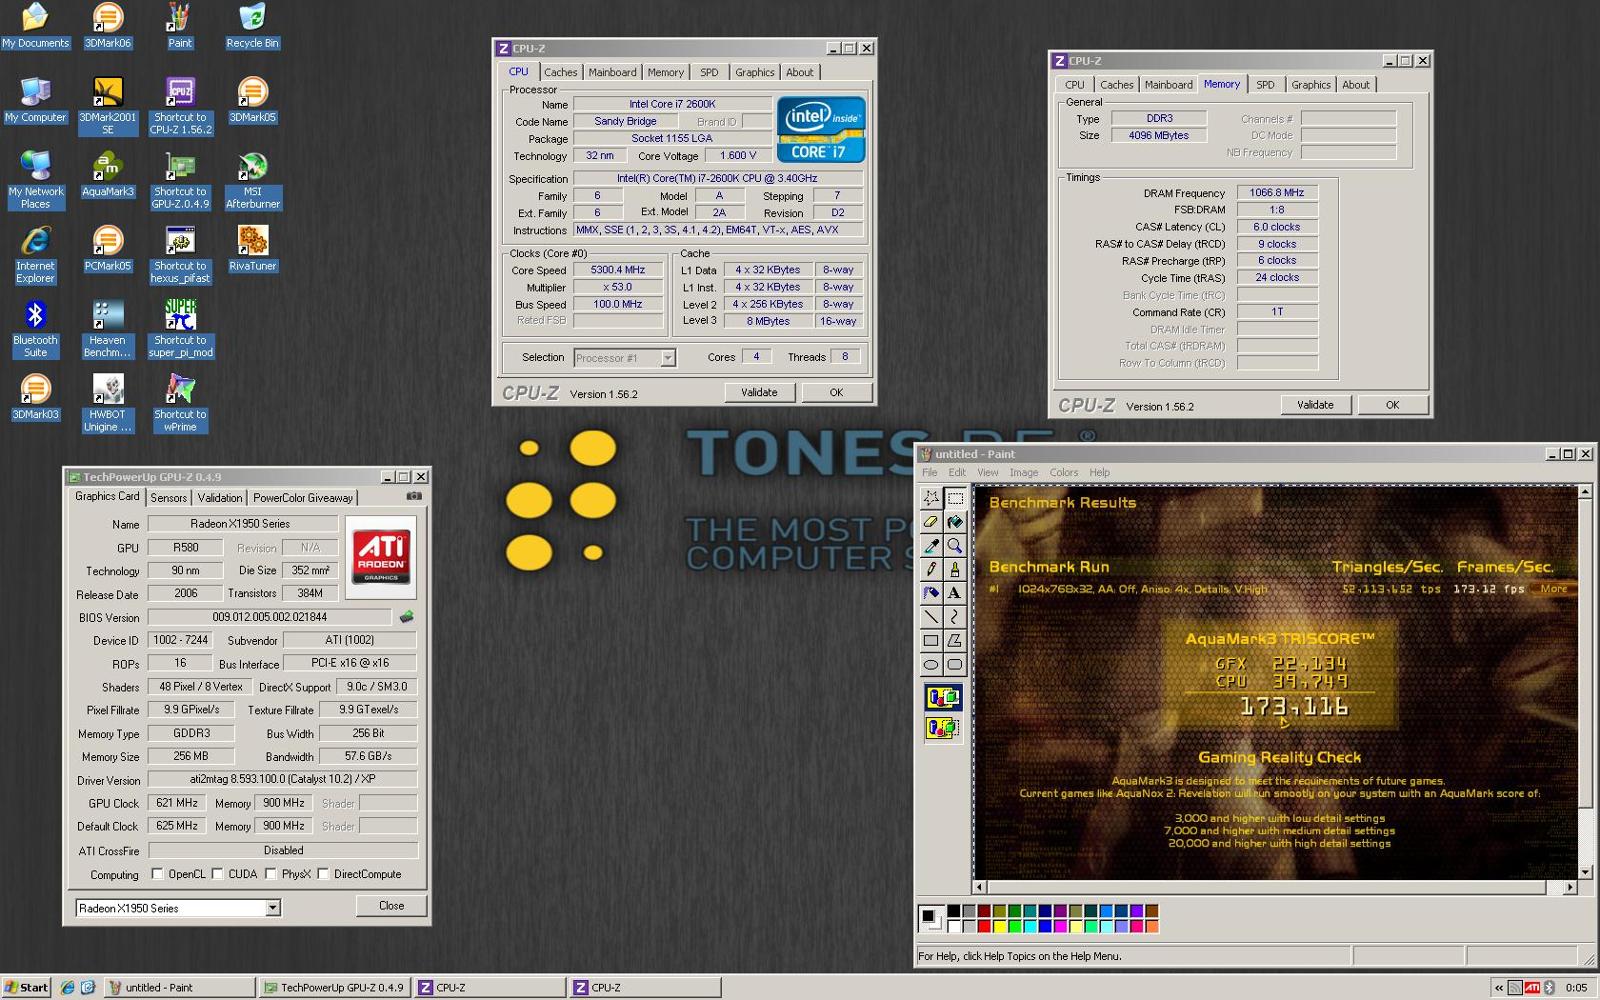The height and width of the screenshot is (1000, 1600).
Task: Choose the Brush tool in Paint
Action: tap(955, 569)
